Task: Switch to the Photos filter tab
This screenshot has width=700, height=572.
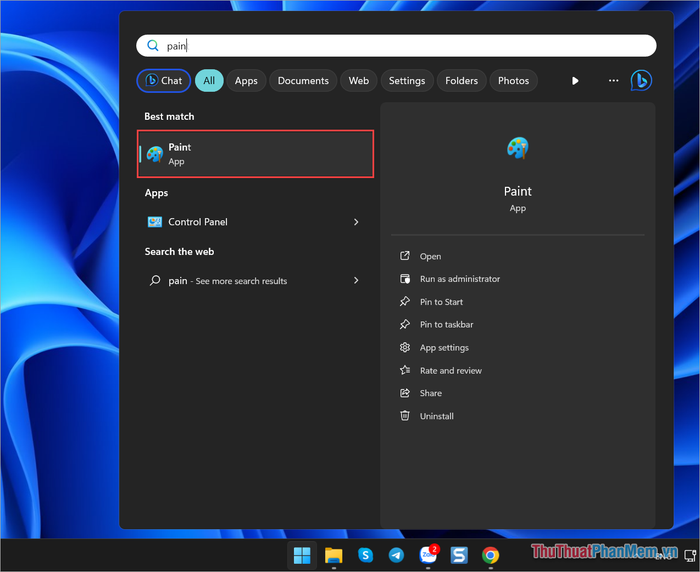Action: 513,81
